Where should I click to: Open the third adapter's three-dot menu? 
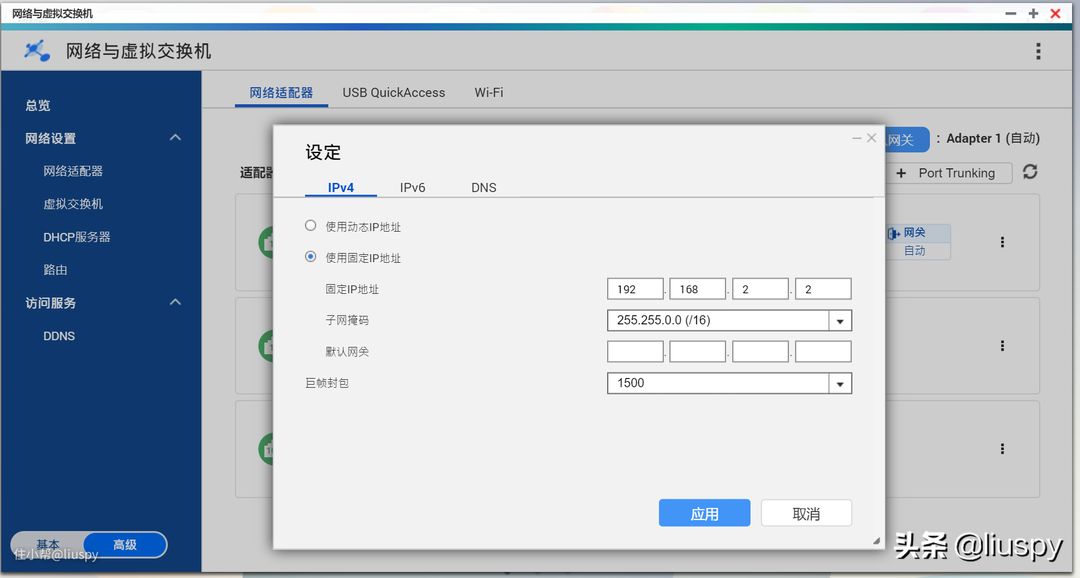coord(1002,449)
